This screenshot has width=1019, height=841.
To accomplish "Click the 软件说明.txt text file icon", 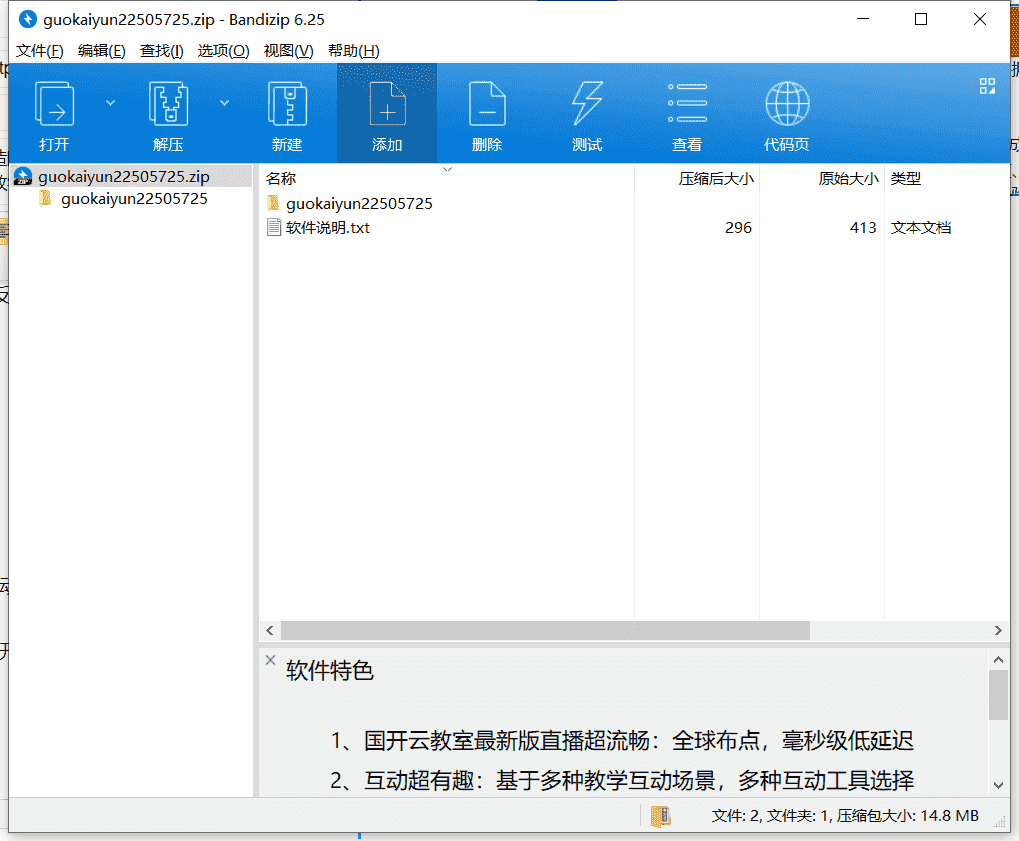I will (274, 227).
